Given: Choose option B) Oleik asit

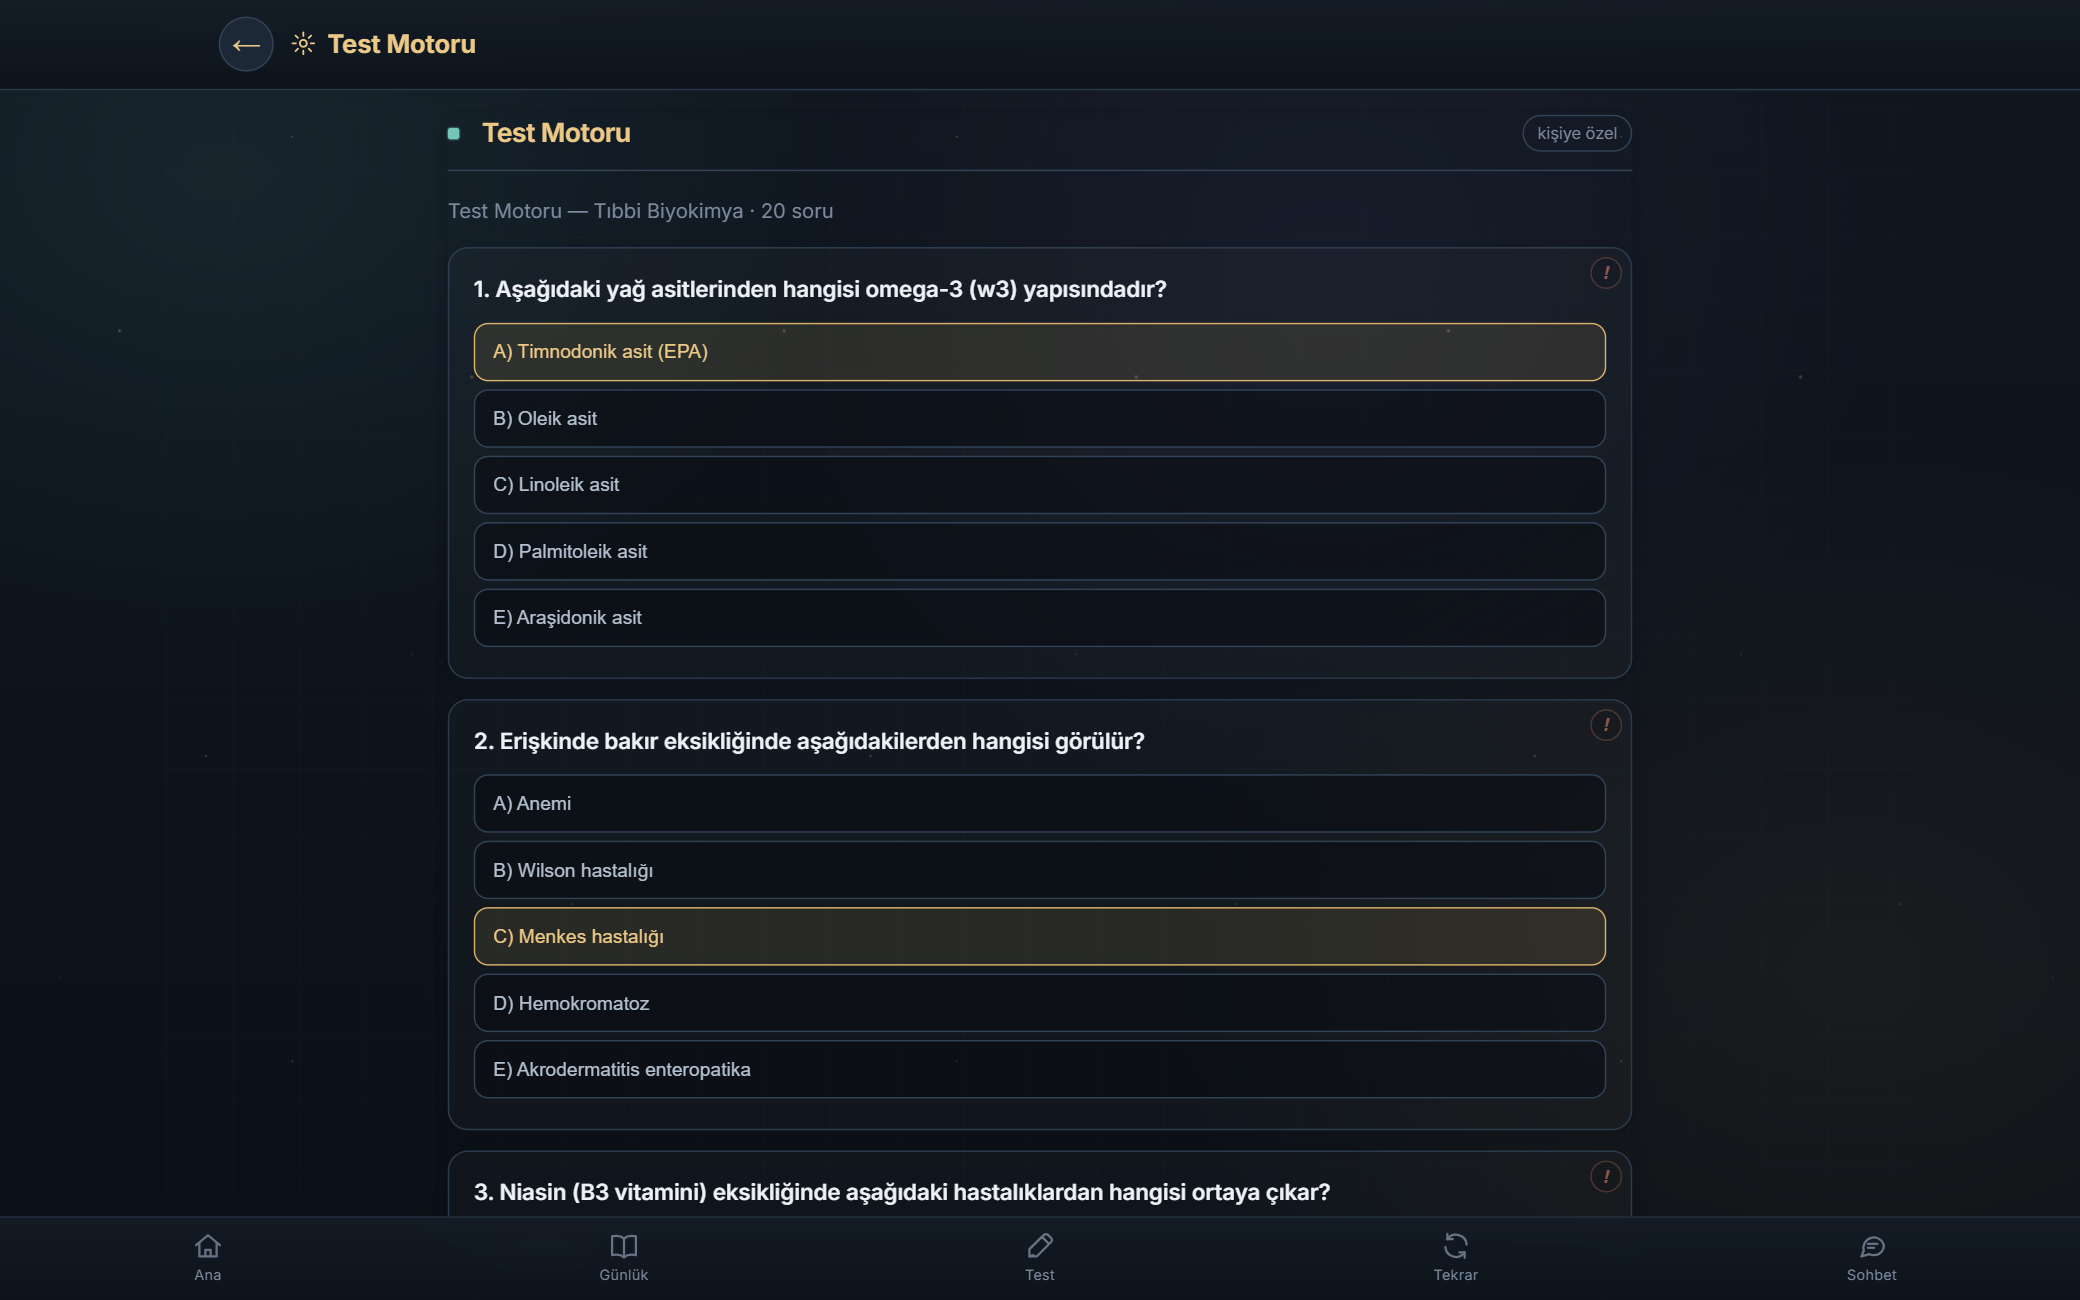Looking at the screenshot, I should pos(1040,419).
